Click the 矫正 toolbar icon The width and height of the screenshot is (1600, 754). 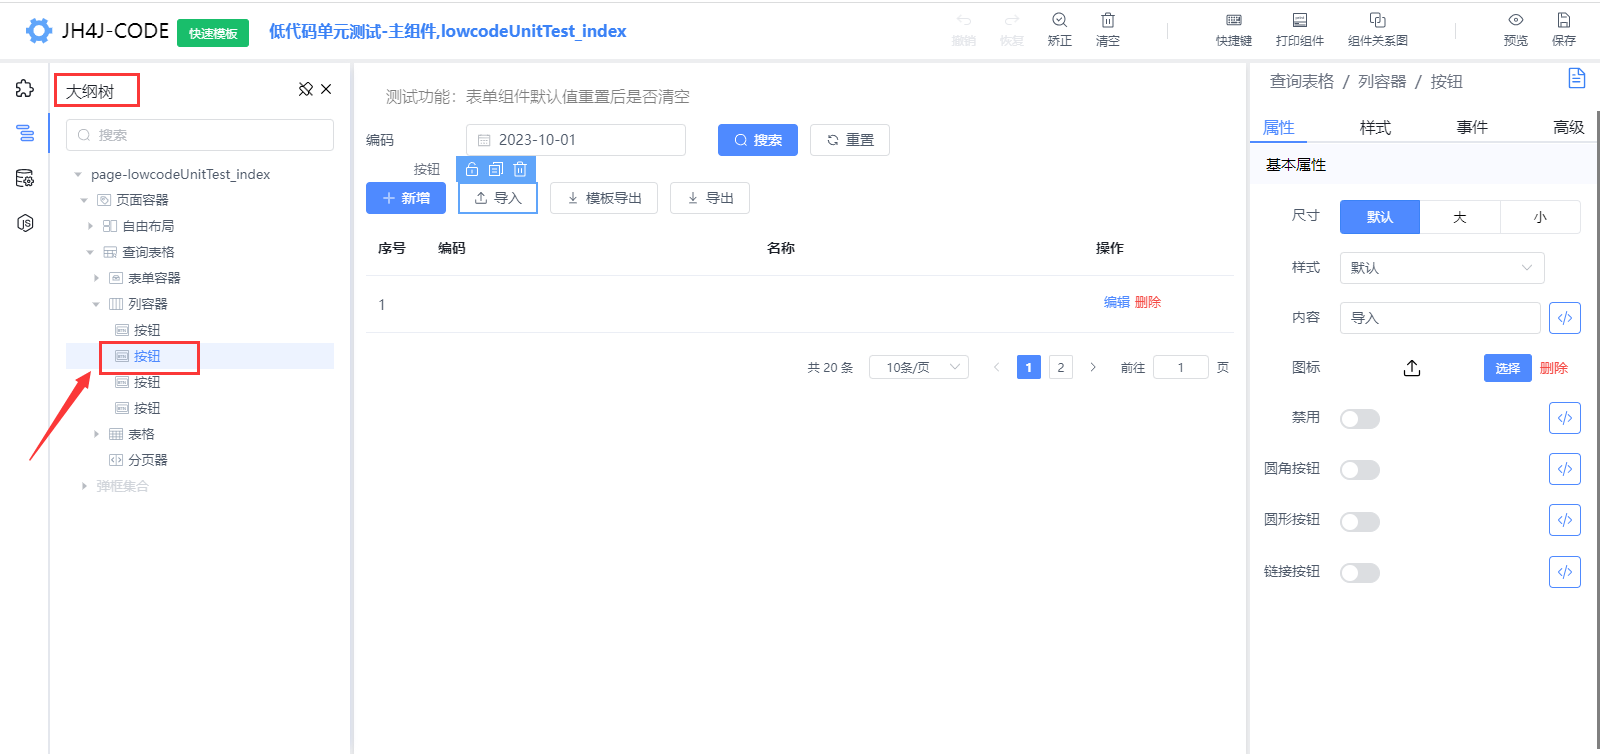coord(1060,20)
